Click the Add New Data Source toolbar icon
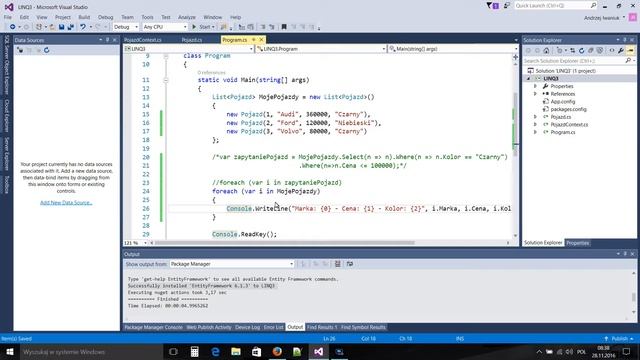640x360 pixels. click(x=20, y=50)
